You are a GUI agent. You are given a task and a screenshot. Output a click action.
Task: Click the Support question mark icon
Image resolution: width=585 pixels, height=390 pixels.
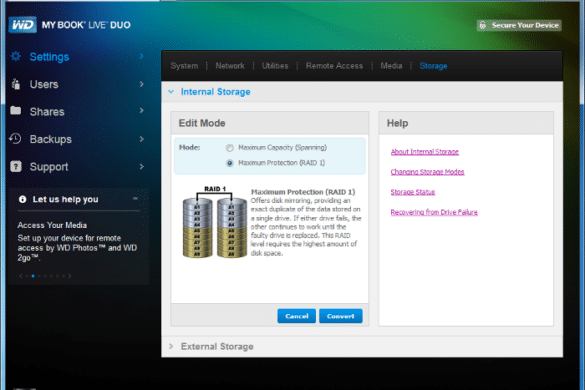click(x=16, y=166)
